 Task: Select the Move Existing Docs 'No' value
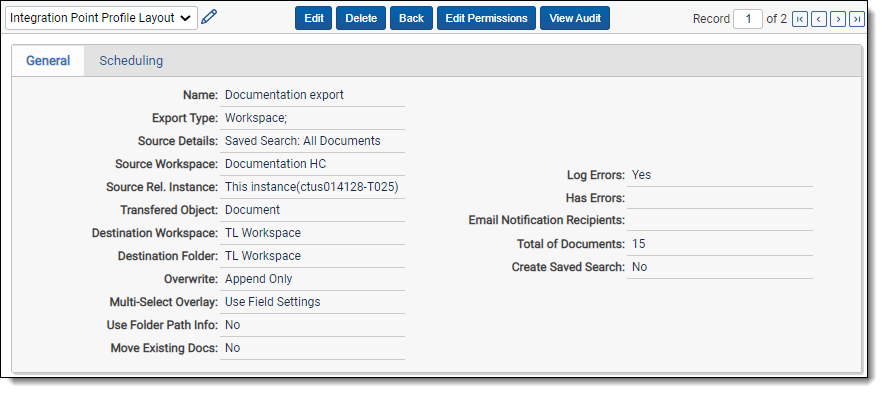click(233, 348)
